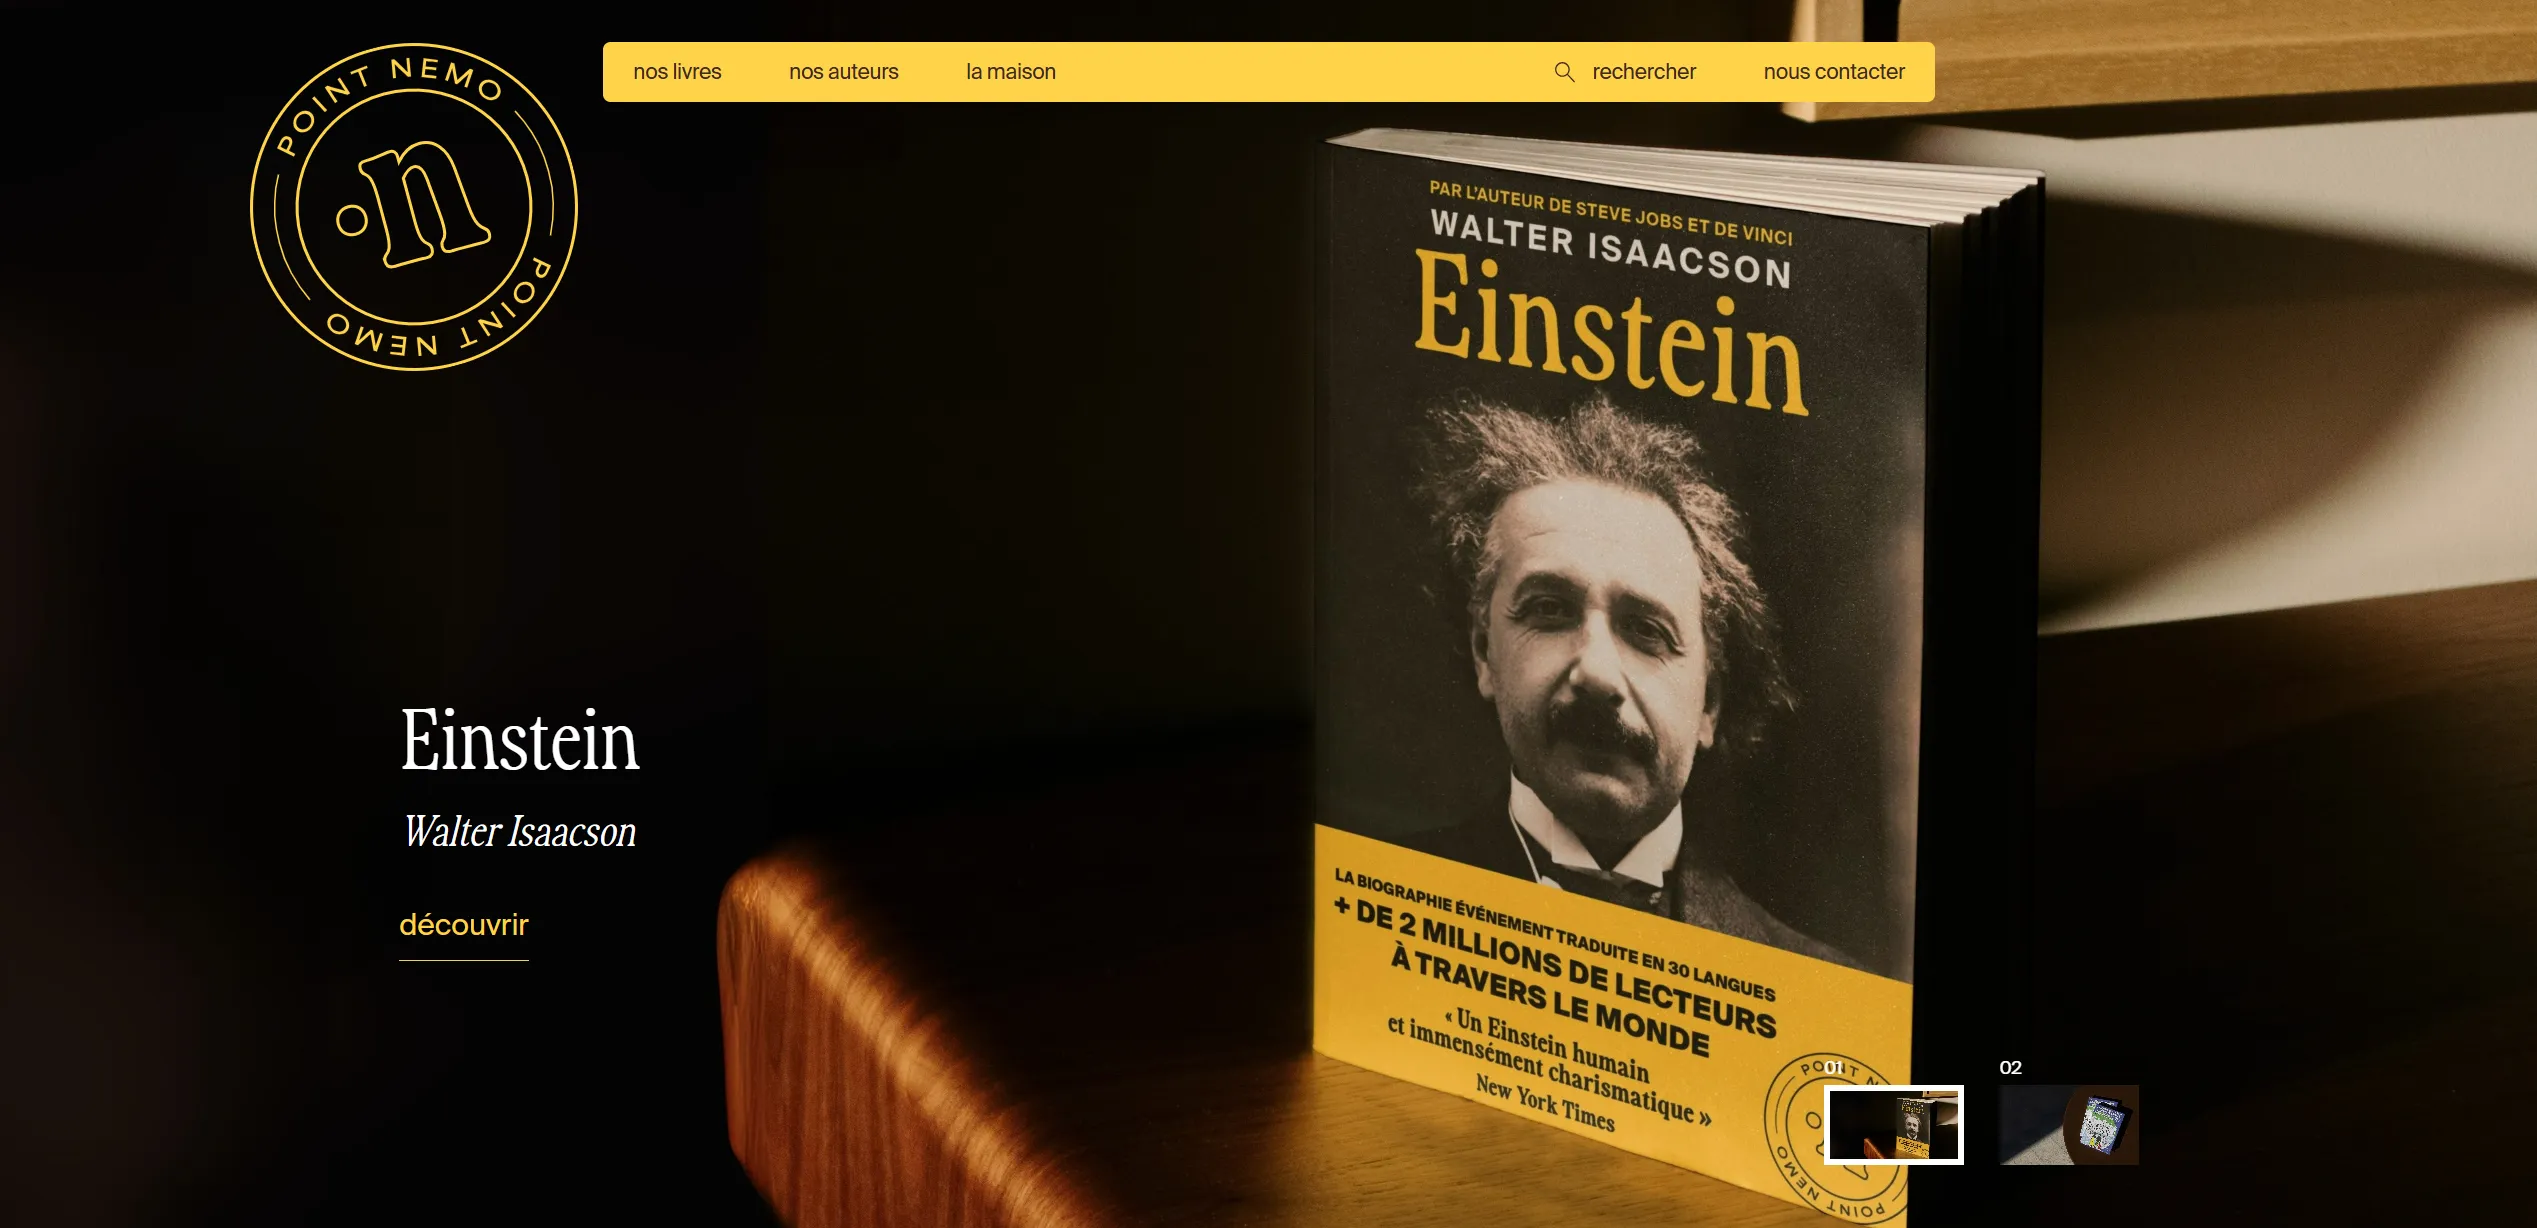Viewport: 2537px width, 1228px height.
Task: Click the '01' slide number label
Action: point(1834,1068)
